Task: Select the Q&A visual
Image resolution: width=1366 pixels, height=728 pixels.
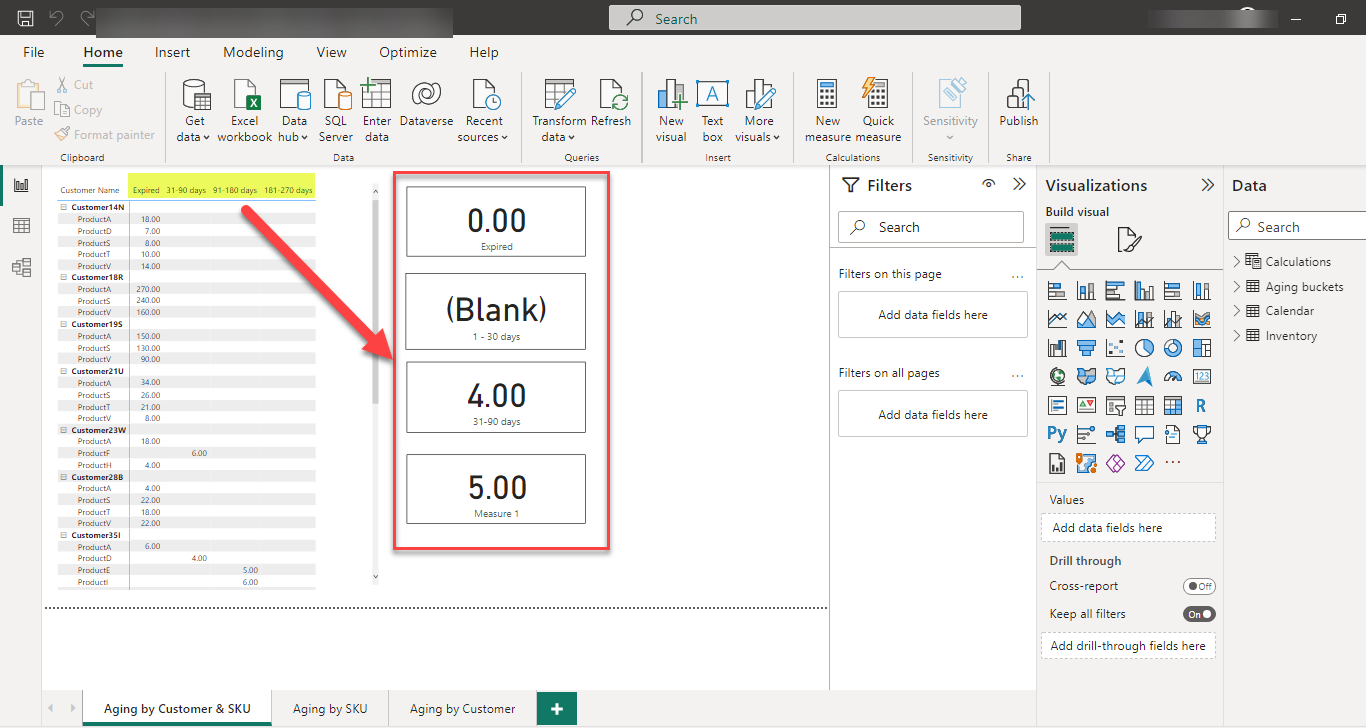Action: tap(1144, 434)
